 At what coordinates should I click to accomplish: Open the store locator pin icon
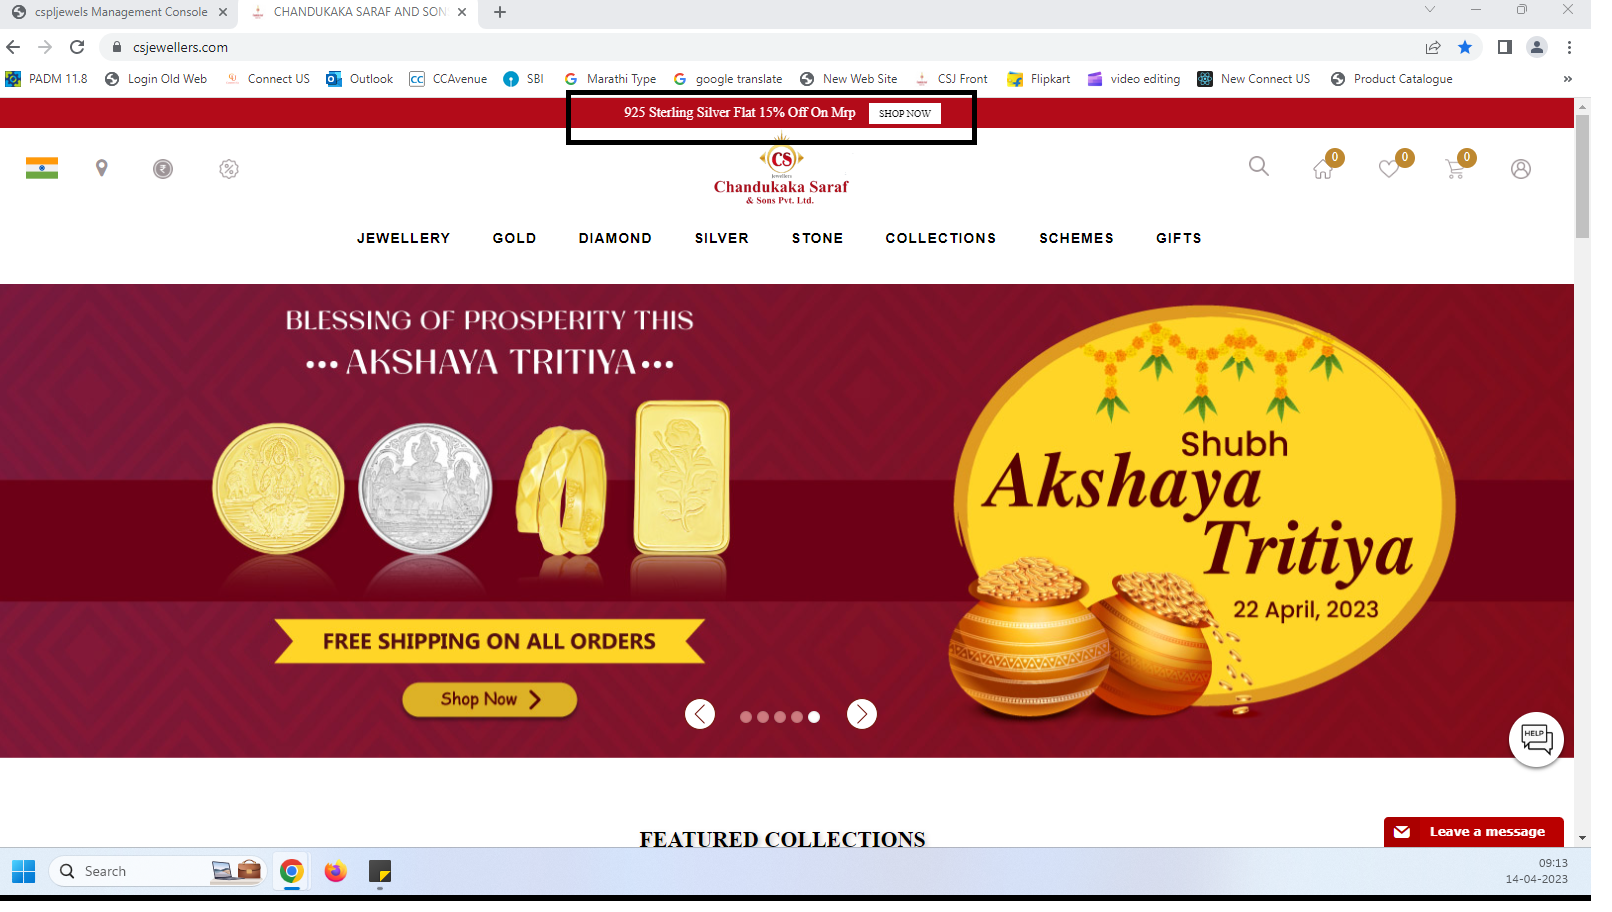pos(101,169)
